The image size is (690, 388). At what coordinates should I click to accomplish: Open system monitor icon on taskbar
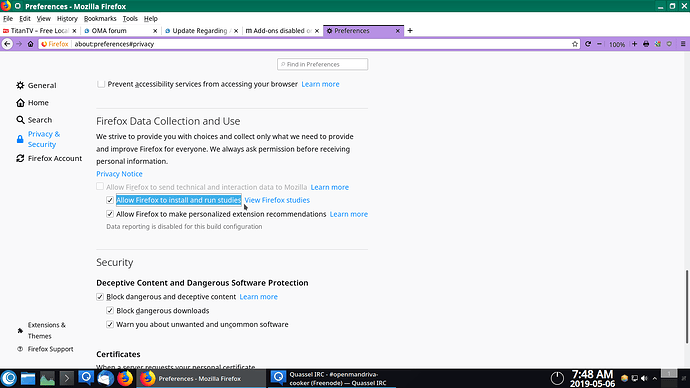[x=47, y=378]
